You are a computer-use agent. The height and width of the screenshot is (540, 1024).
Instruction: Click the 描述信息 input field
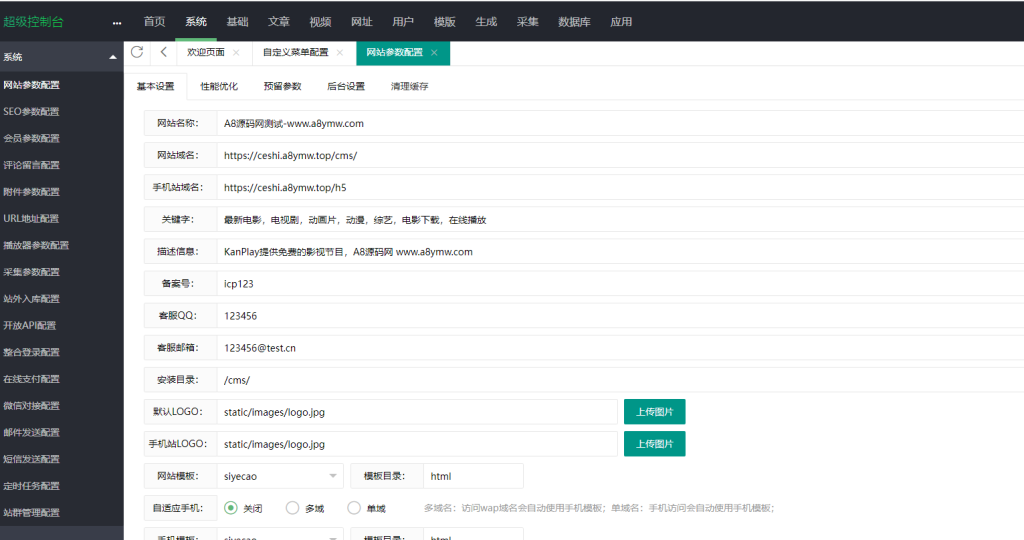pyautogui.click(x=620, y=251)
